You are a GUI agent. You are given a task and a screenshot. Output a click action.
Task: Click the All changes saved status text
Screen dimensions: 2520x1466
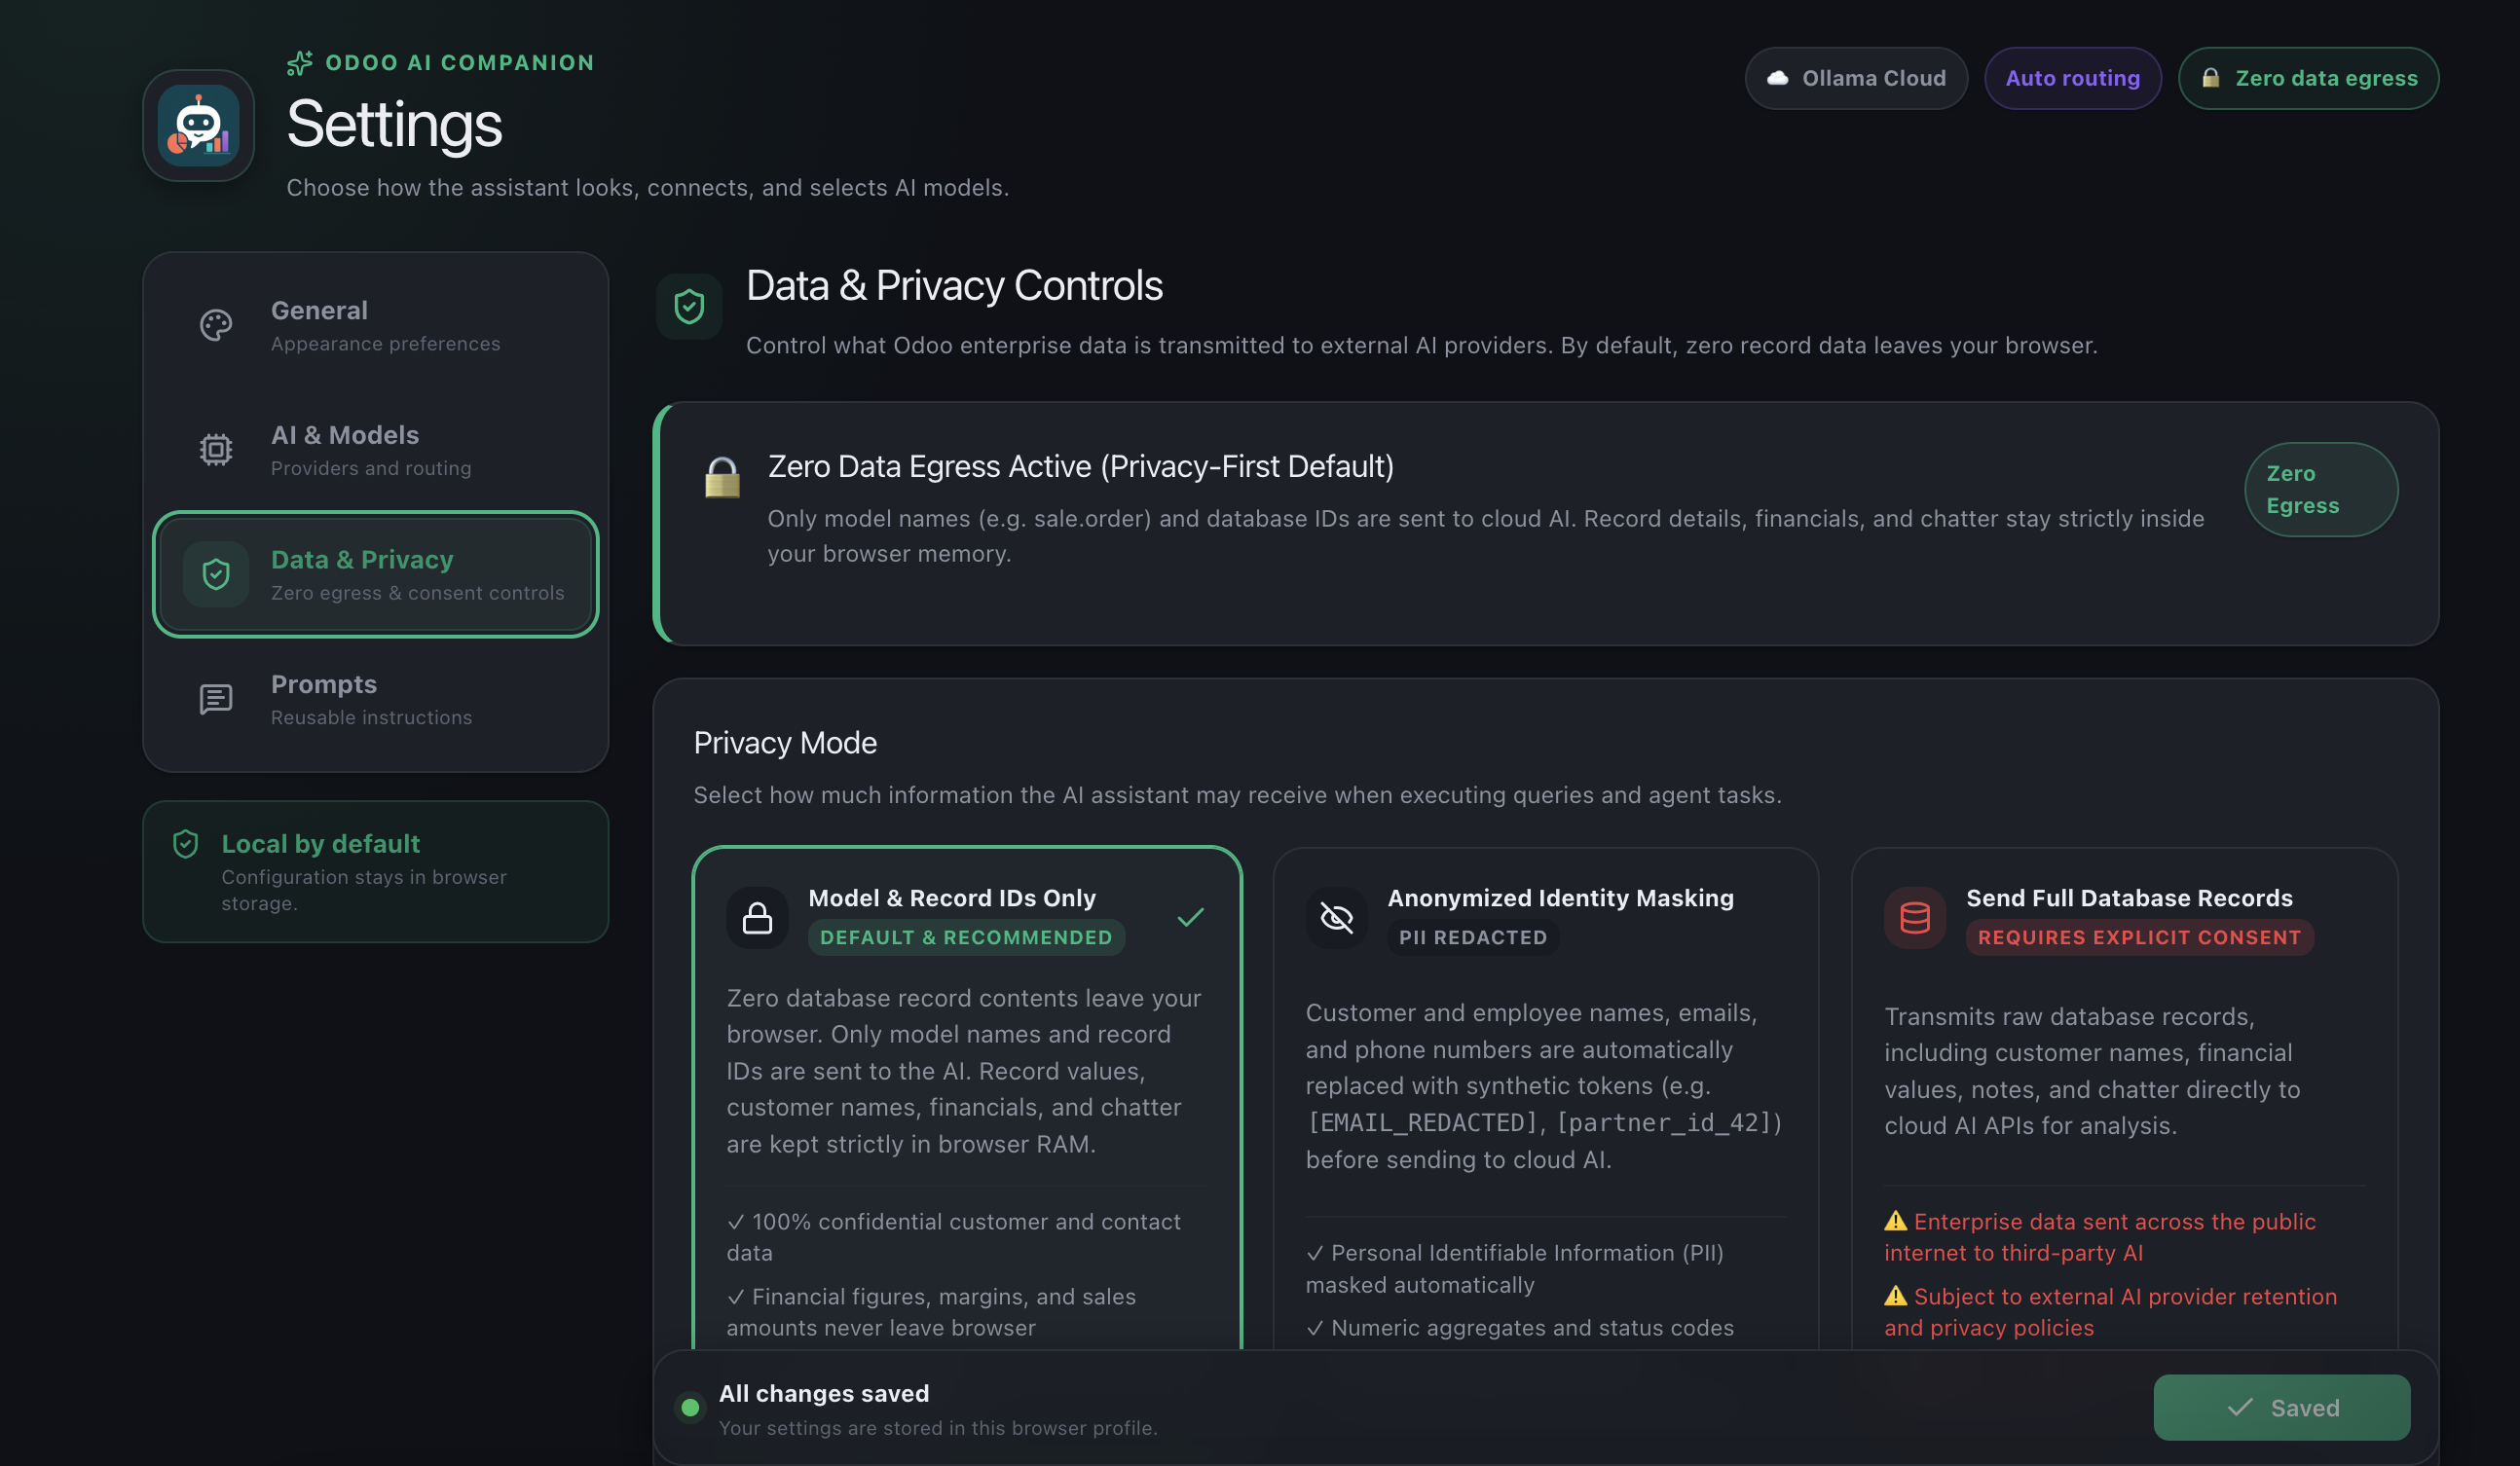(824, 1393)
